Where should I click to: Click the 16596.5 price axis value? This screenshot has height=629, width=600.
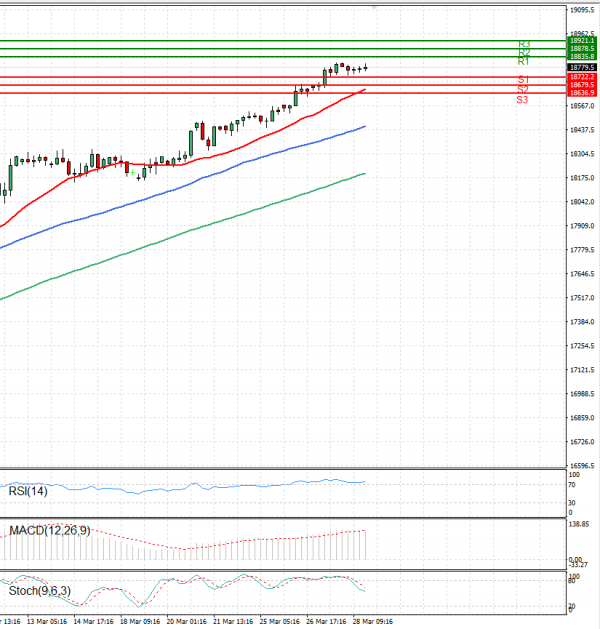click(582, 466)
